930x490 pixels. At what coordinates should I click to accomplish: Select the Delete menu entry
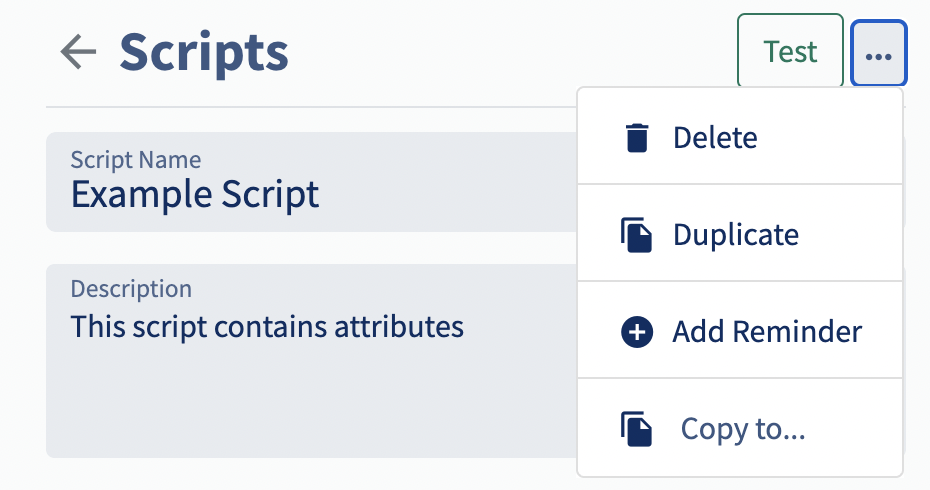[715, 137]
